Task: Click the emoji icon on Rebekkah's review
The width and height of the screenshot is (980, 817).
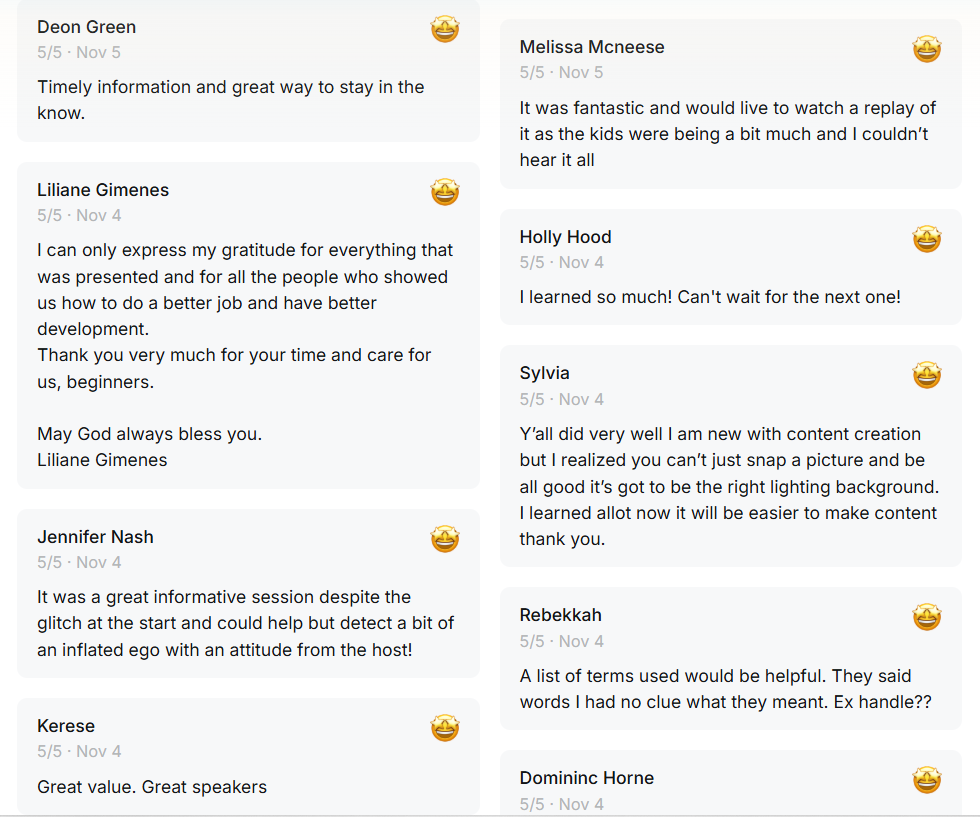Action: (x=927, y=617)
